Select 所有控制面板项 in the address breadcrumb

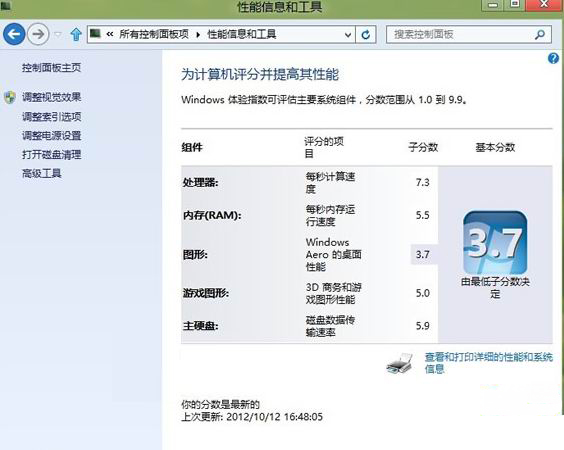click(x=154, y=34)
